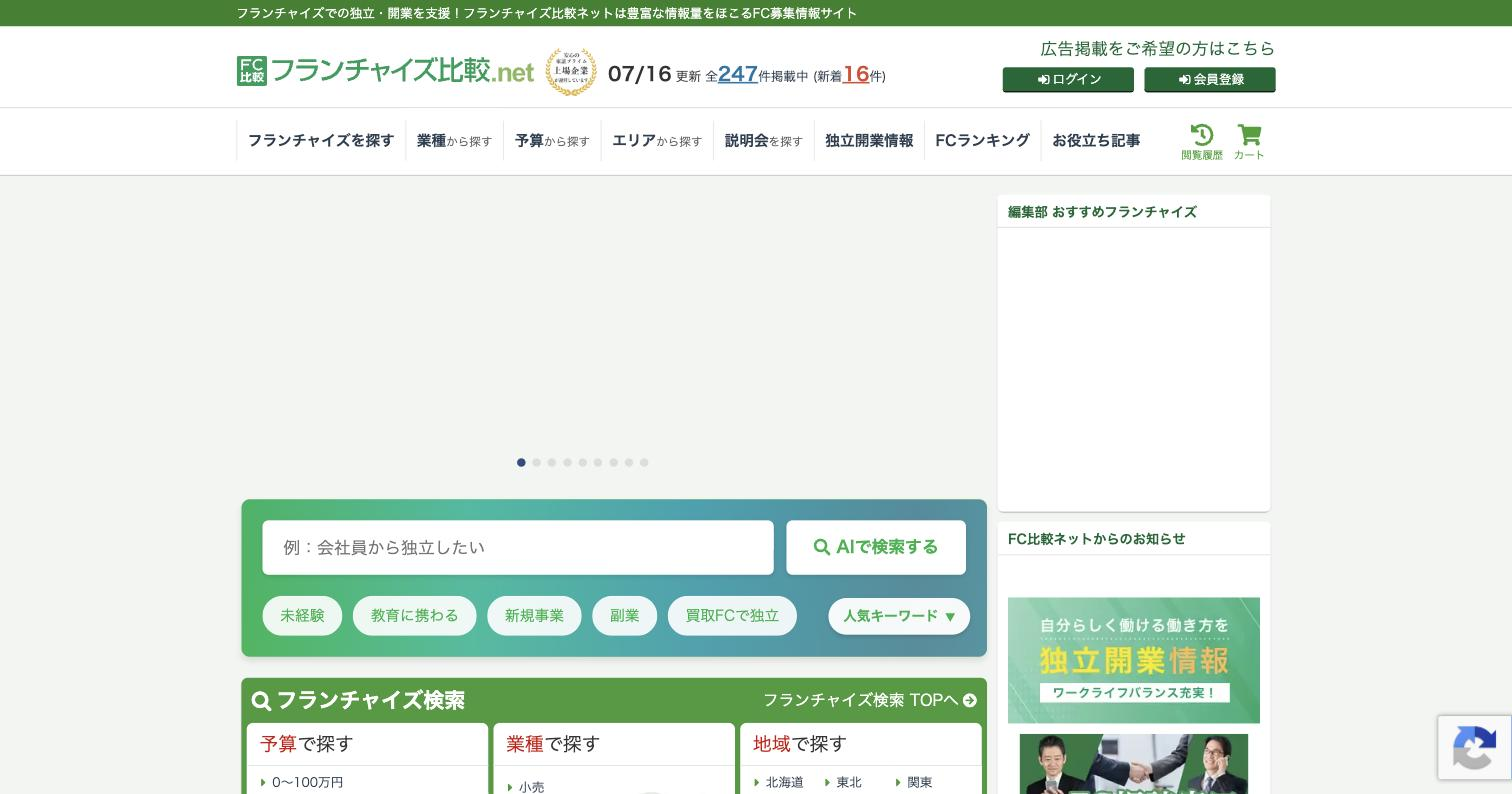Open 北海道 region link
Viewport: 1512px width, 794px height.
pyautogui.click(x=784, y=782)
